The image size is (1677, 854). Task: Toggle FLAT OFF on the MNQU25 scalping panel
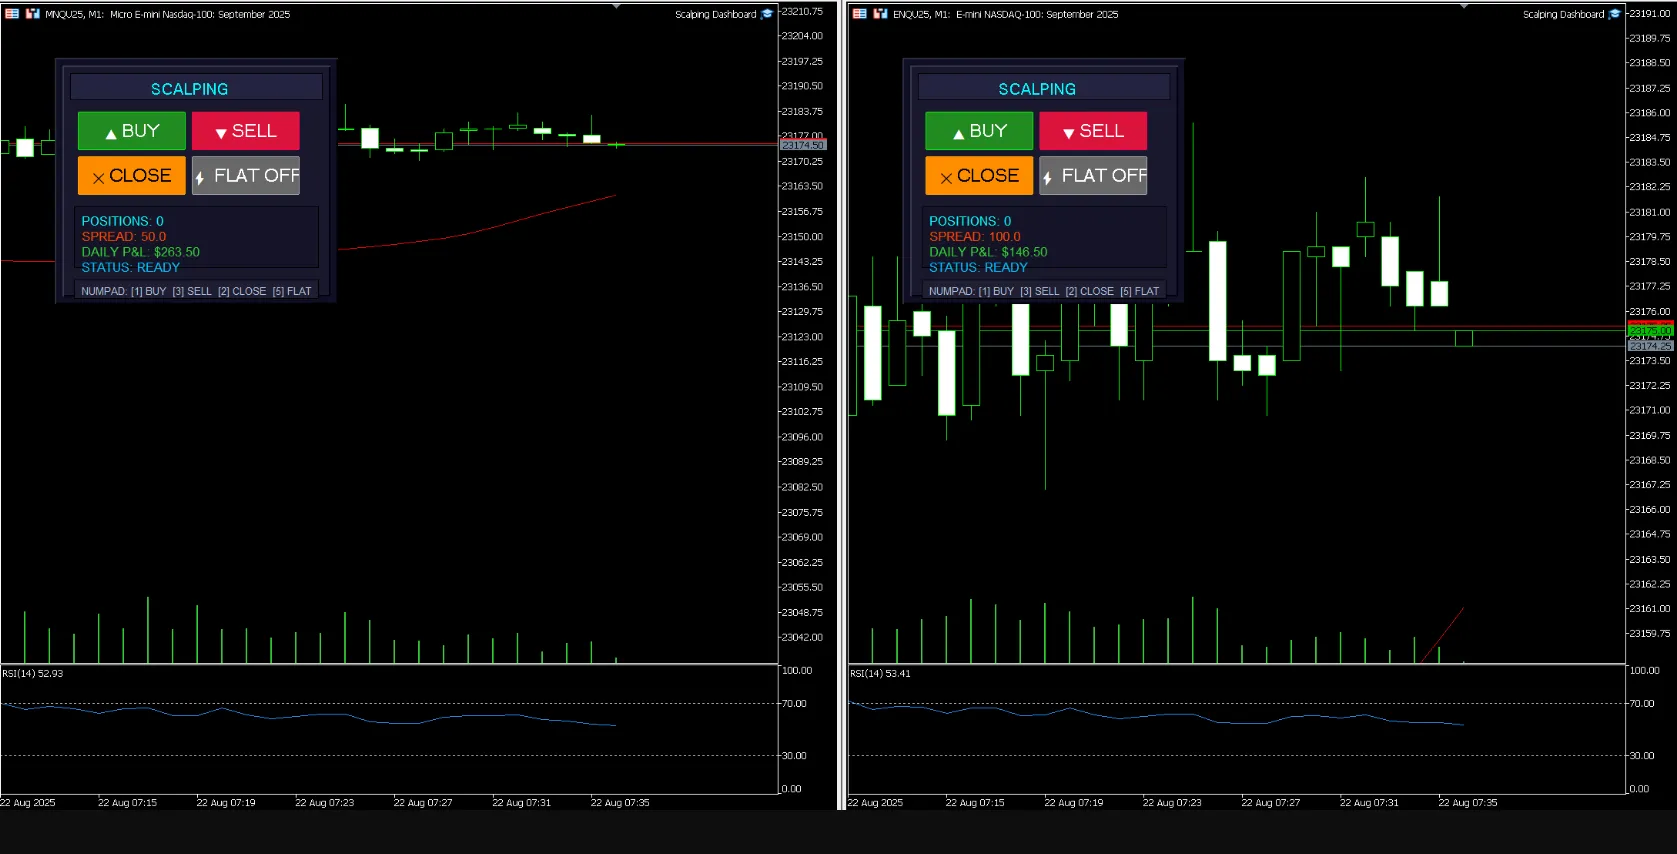(246, 176)
